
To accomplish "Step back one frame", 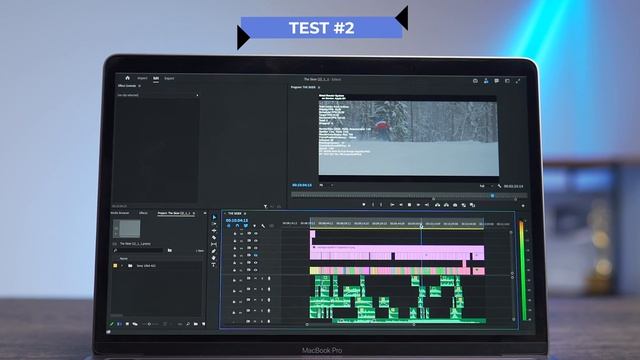I will (401, 204).
